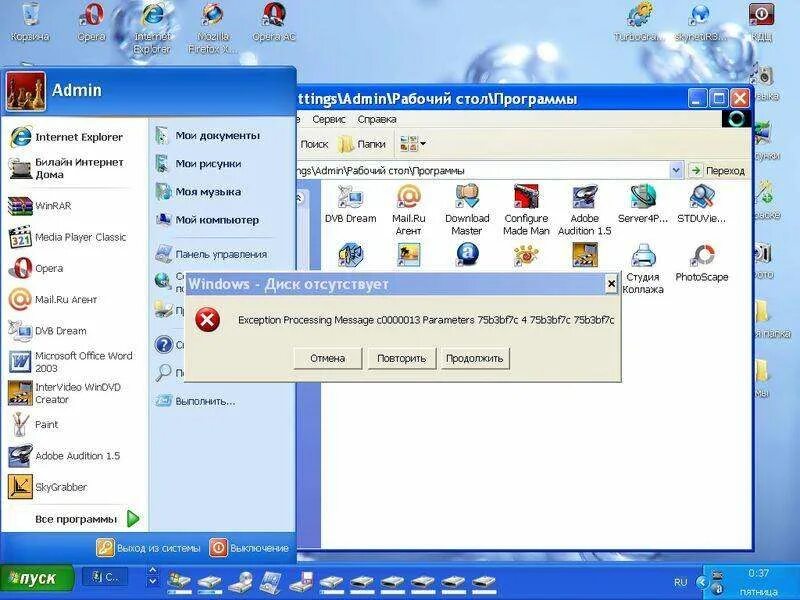Click the taskbar clock showing 0:37
Image resolution: width=800 pixels, height=600 pixels.
coord(758,573)
